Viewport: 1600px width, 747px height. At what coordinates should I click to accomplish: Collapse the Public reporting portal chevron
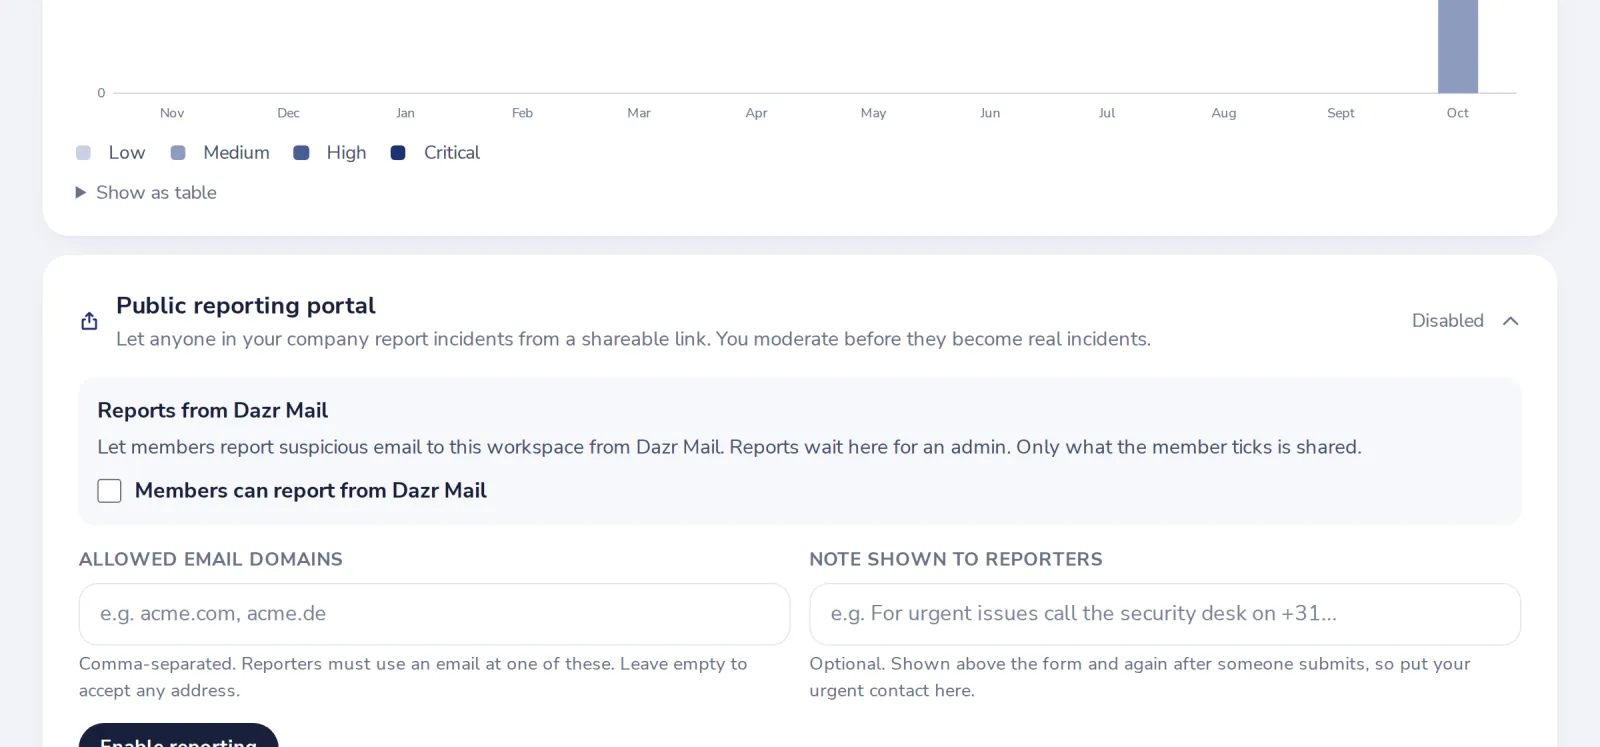coord(1510,321)
